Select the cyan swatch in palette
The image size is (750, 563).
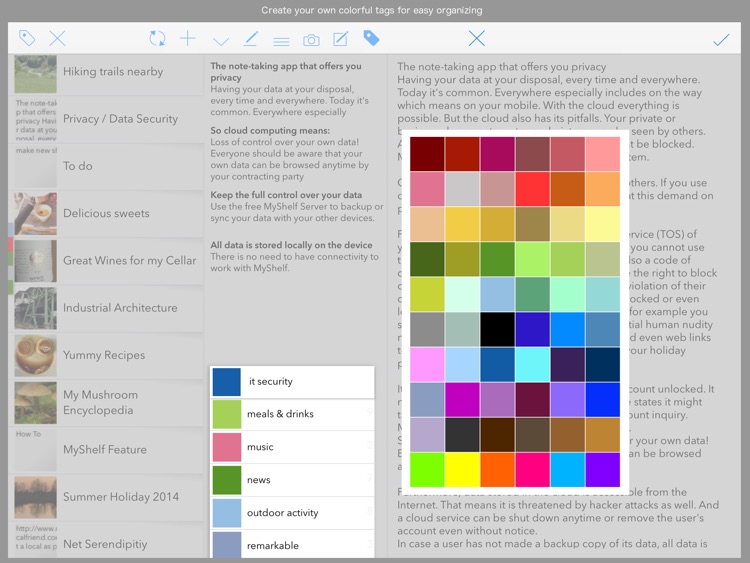click(532, 364)
